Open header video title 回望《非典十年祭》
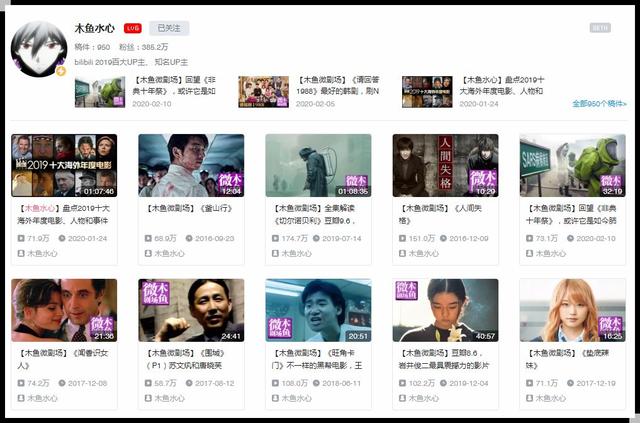Screen dimensions: 640x423 174,85
